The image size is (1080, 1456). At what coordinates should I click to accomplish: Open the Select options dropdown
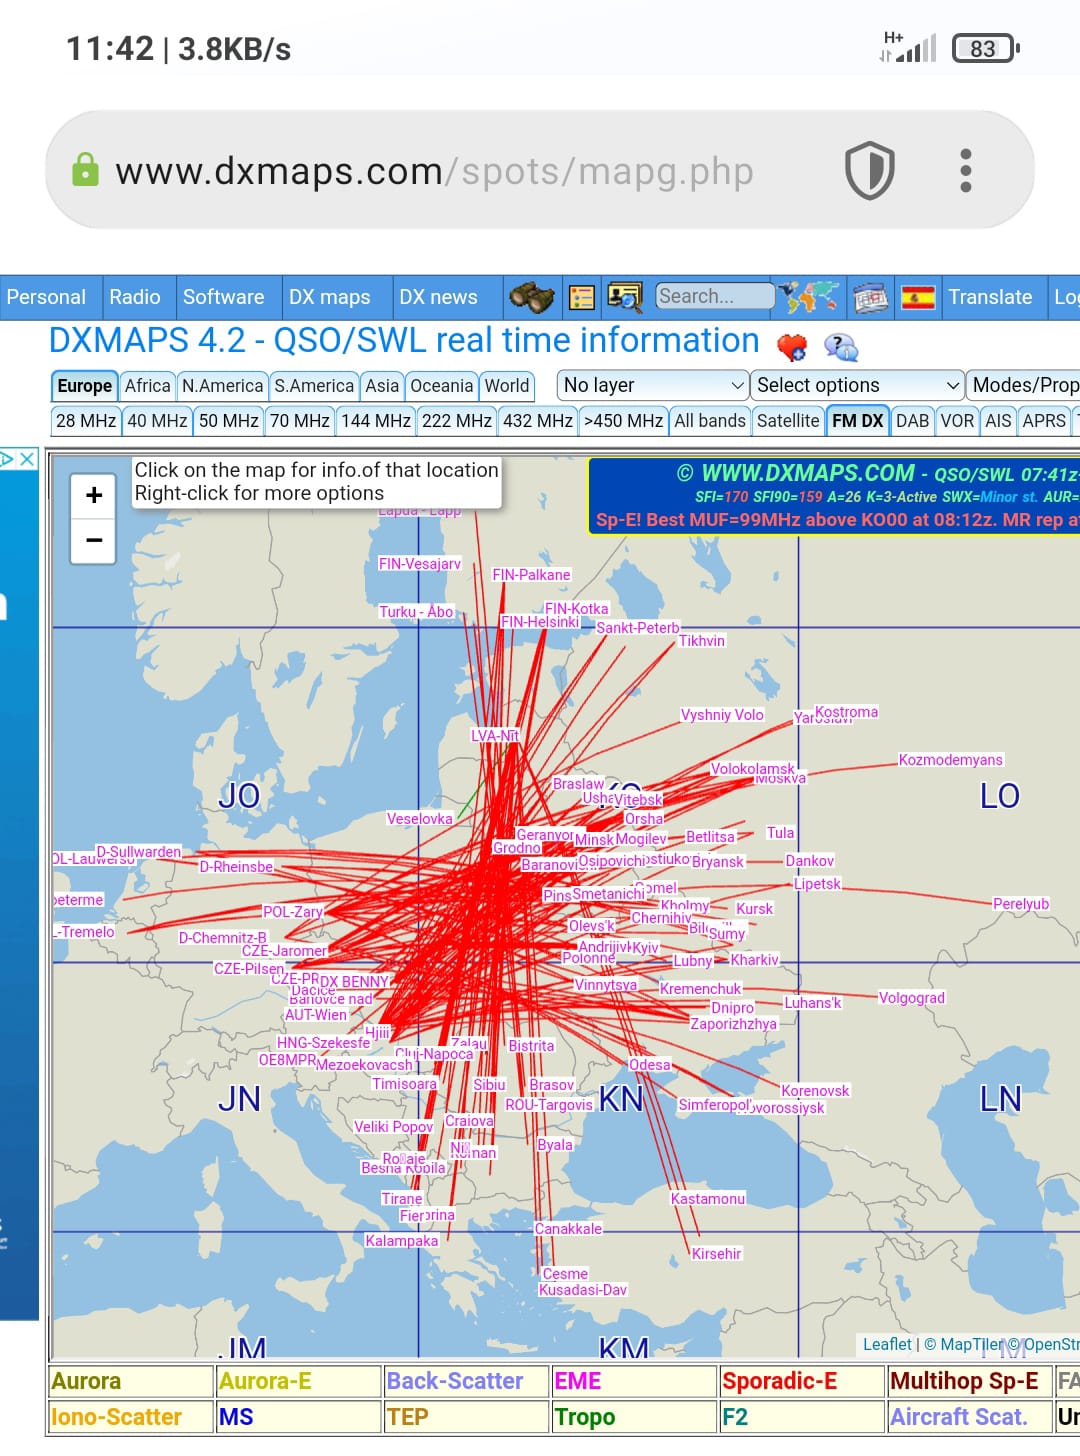click(857, 385)
